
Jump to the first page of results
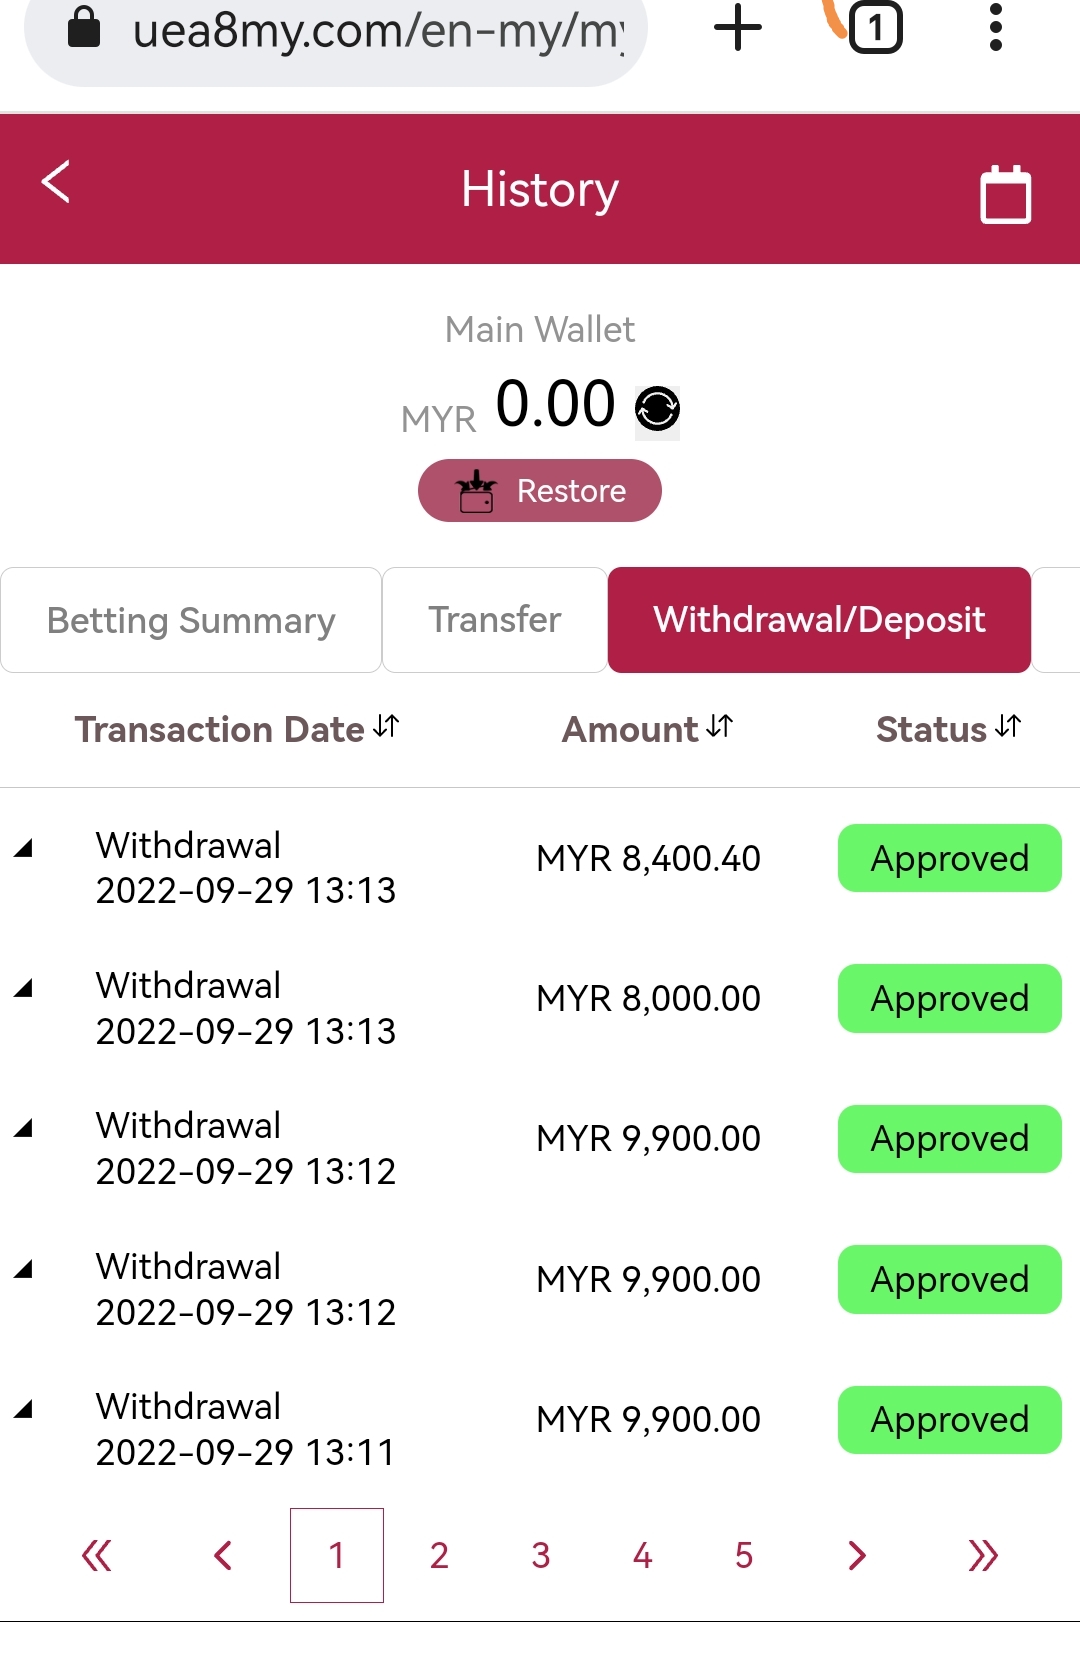[x=97, y=1555]
